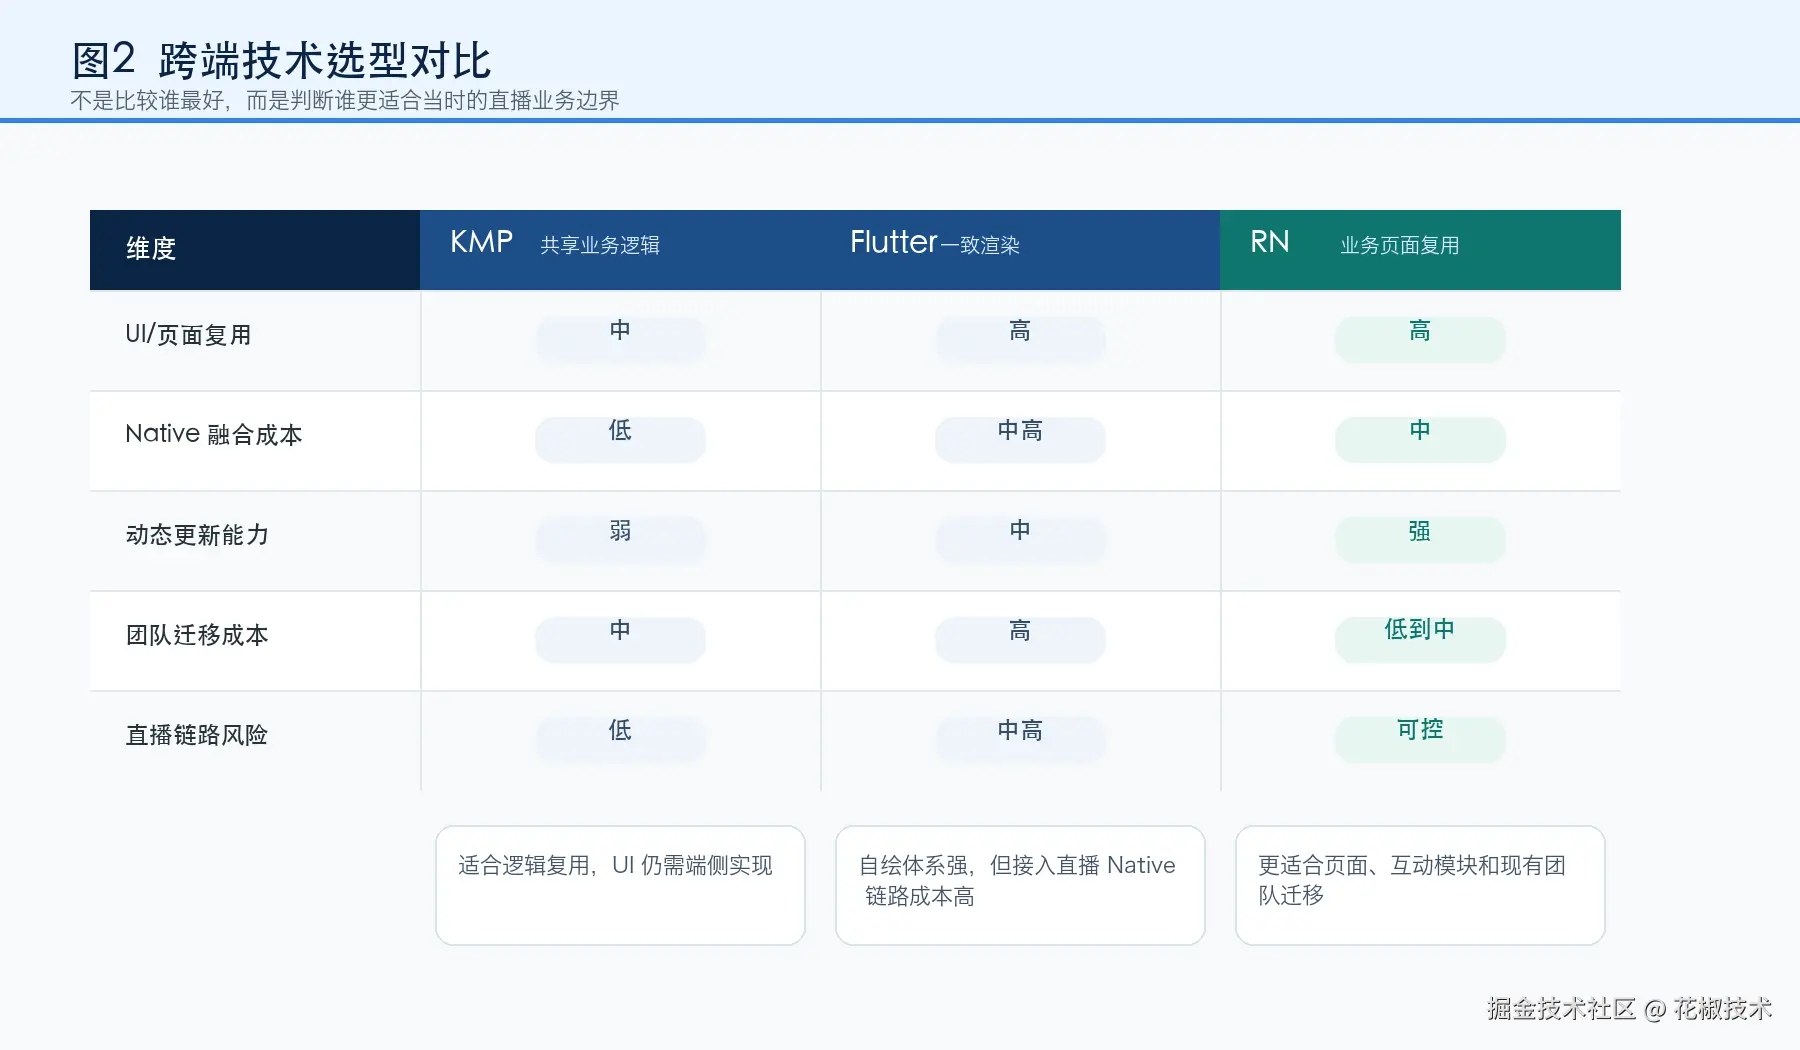Viewport: 1800px width, 1050px height.
Task: Click the note "适合逻辑复用，UI 仍需端侧实现"
Action: click(x=620, y=885)
